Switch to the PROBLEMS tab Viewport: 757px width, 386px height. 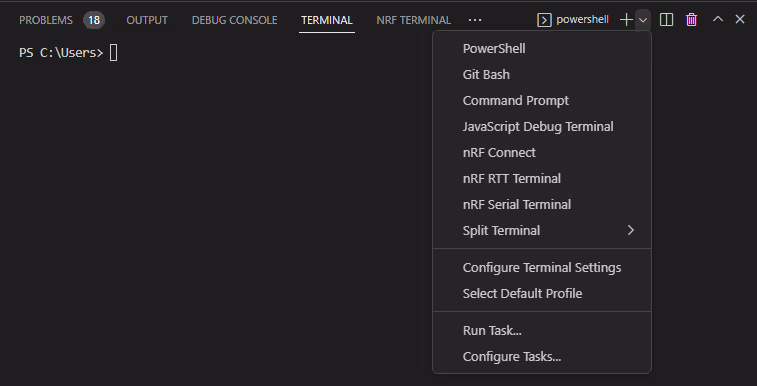coord(46,20)
